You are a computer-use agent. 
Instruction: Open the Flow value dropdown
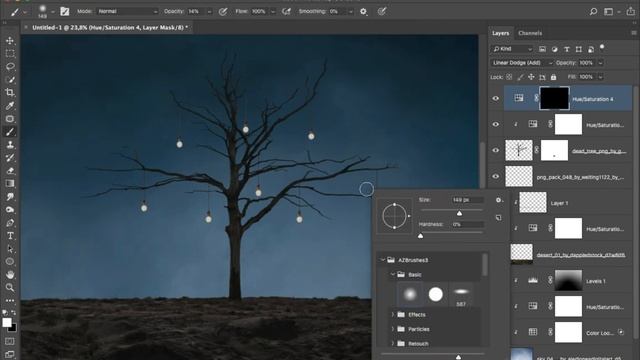pos(273,11)
